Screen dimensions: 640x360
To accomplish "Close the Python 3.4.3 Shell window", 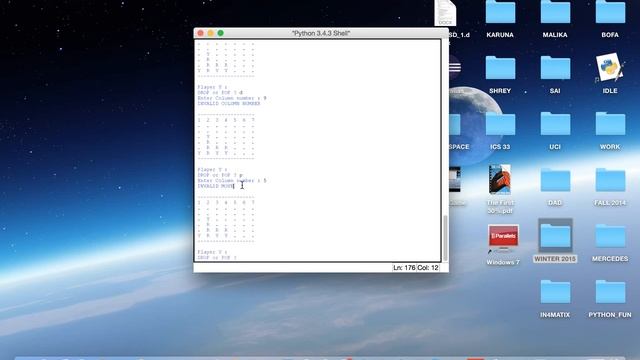I will point(200,33).
